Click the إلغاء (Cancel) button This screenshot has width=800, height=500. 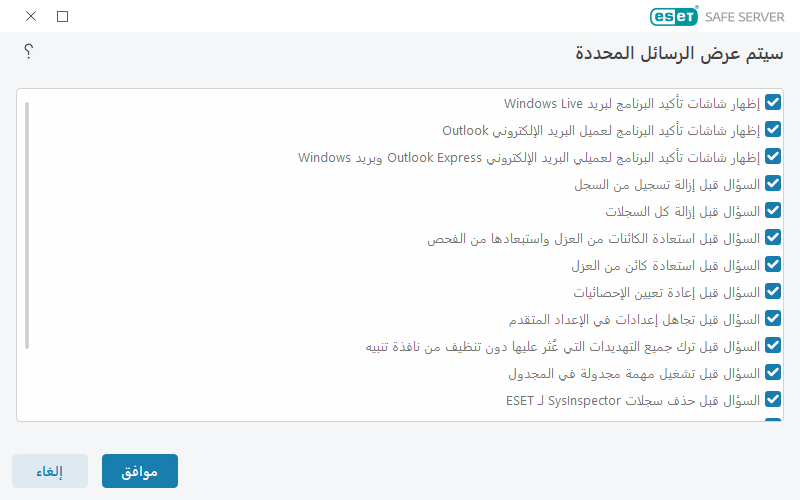(x=49, y=471)
